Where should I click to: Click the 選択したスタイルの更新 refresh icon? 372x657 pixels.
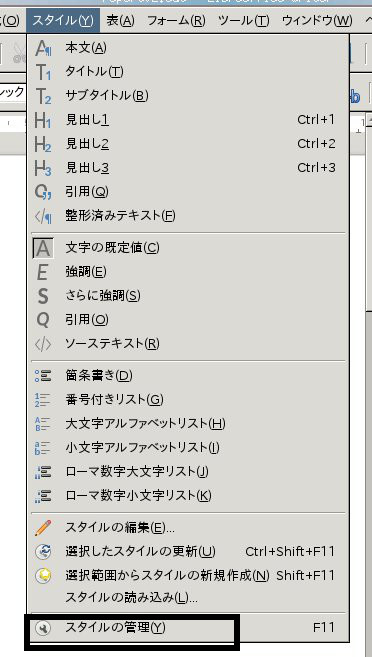point(43,552)
